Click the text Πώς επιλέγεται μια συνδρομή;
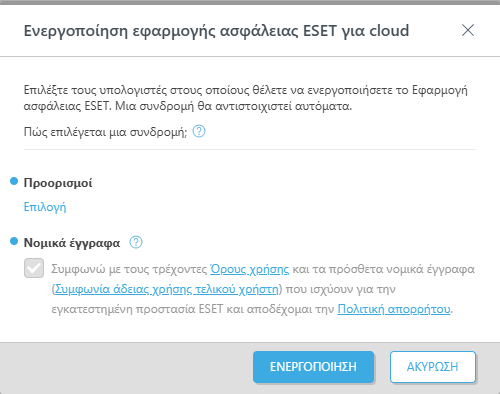The width and height of the screenshot is (500, 394). coord(105,132)
